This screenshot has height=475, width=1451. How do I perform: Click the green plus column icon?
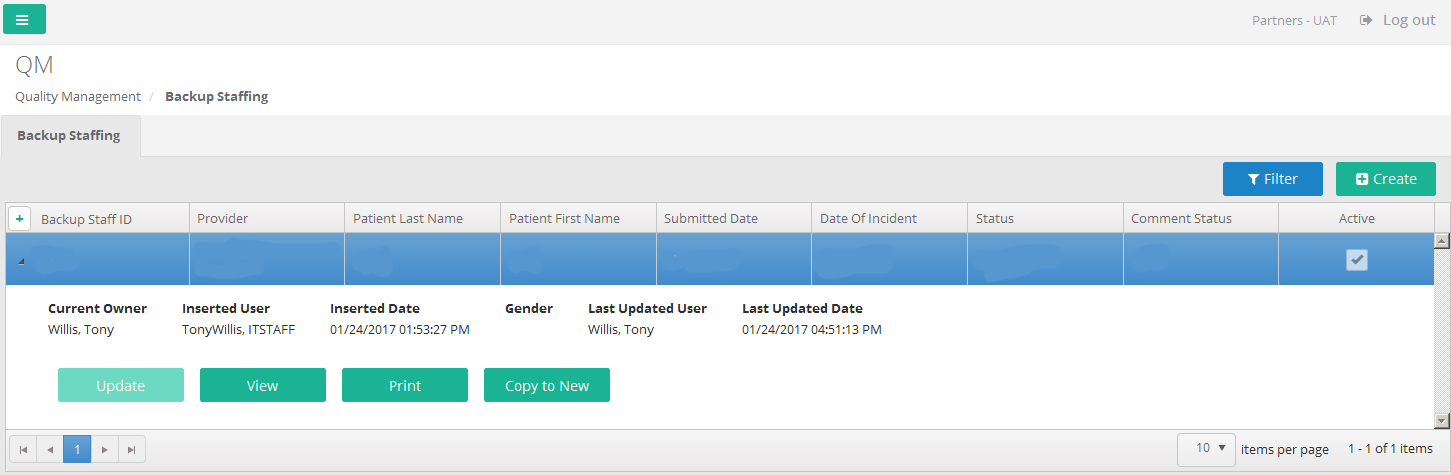[19, 218]
